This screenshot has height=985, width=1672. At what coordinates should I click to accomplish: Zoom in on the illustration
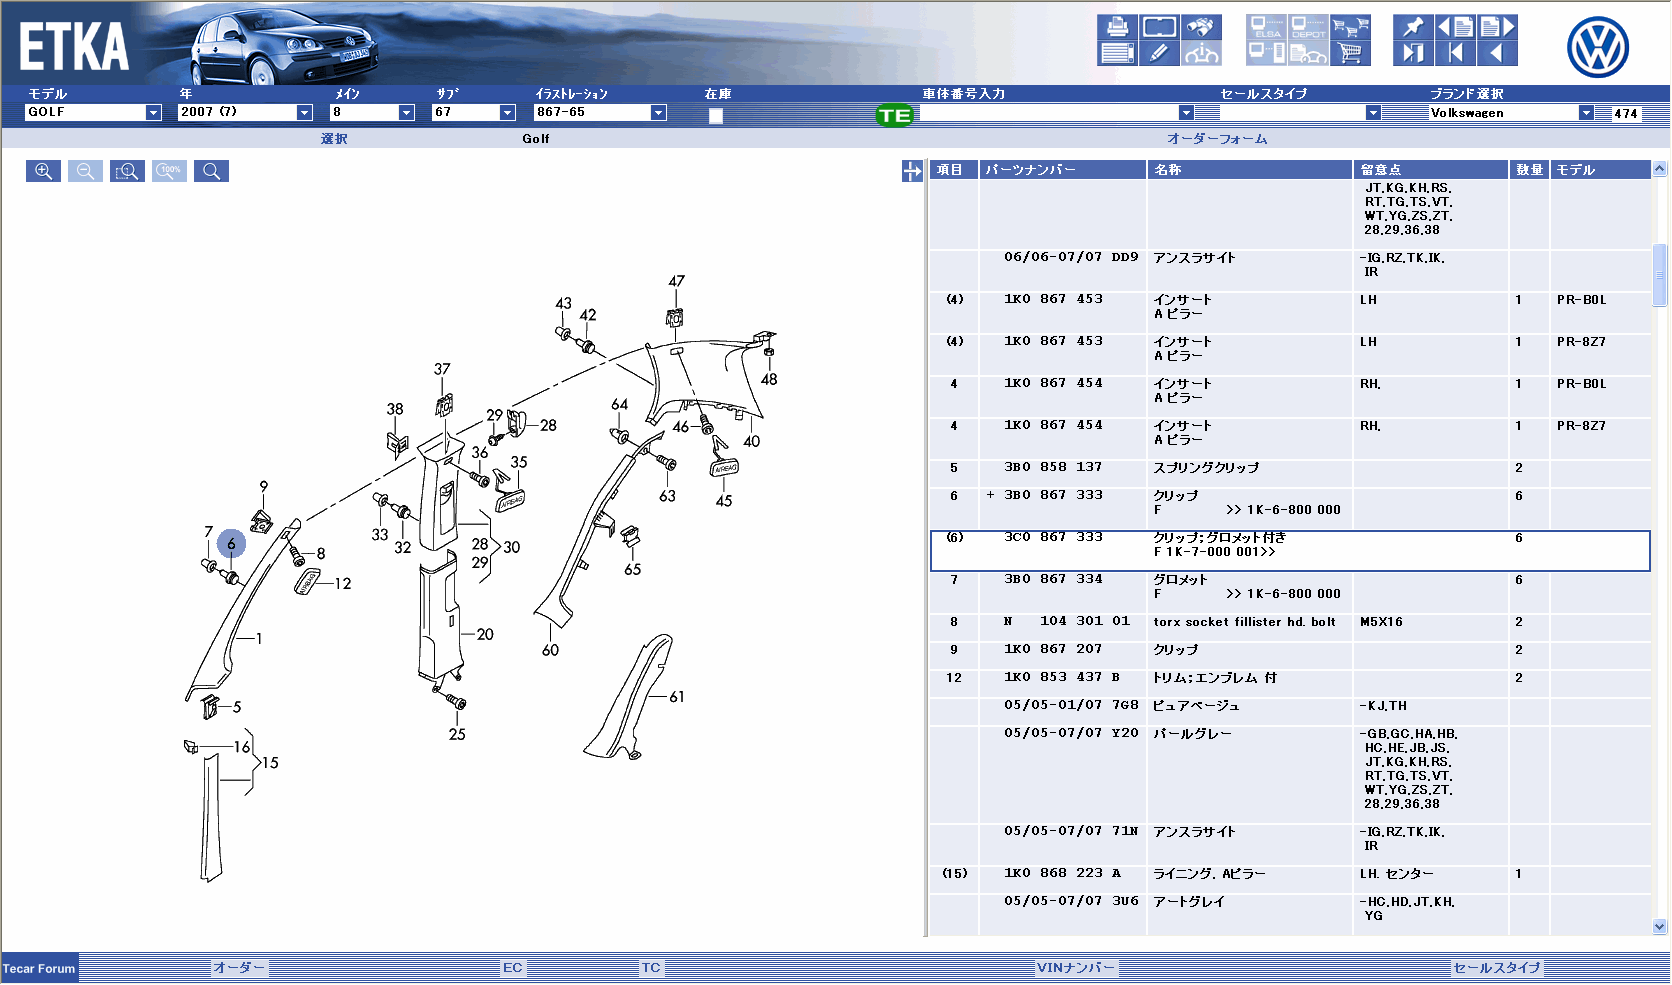coord(43,171)
